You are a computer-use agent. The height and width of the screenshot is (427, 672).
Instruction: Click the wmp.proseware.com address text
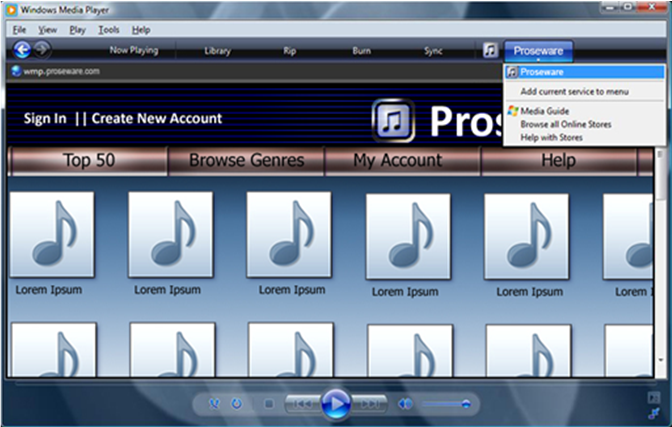62,71
